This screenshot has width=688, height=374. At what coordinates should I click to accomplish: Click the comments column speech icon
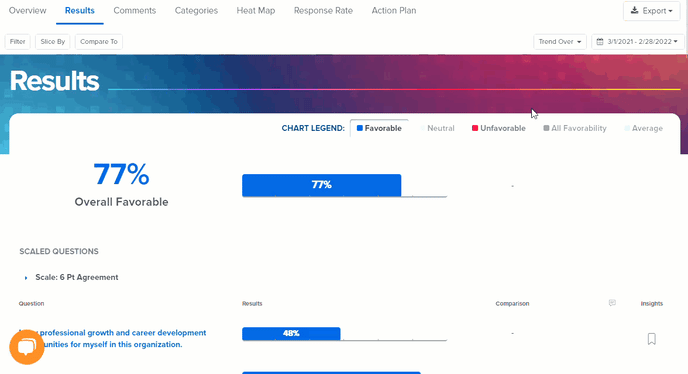612,303
